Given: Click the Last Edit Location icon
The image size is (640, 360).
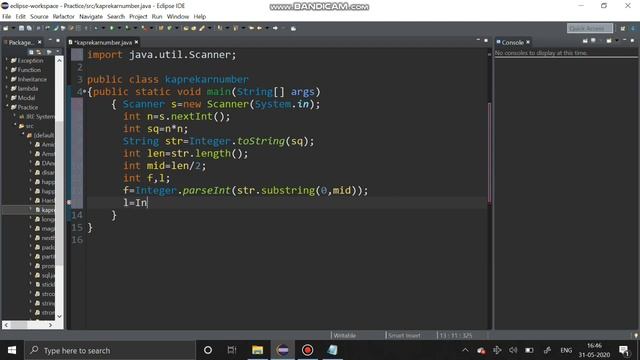Looking at the screenshot, I should click(x=251, y=28).
